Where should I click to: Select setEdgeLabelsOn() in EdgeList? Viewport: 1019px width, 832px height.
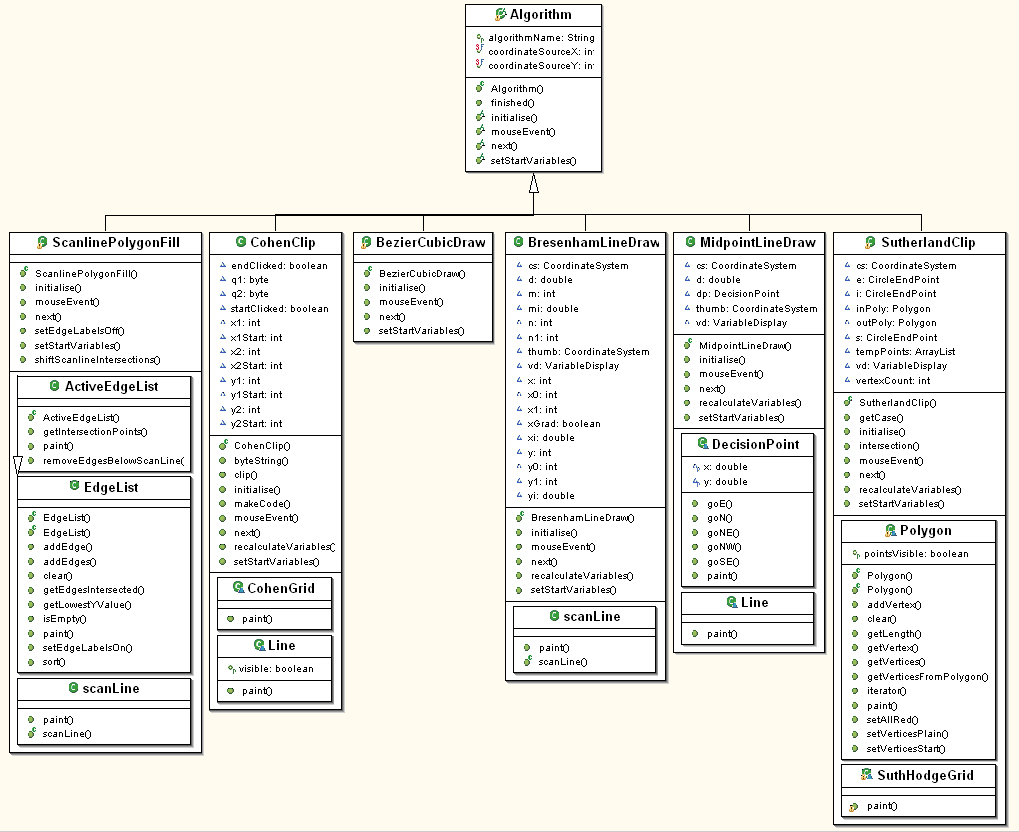coord(87,647)
